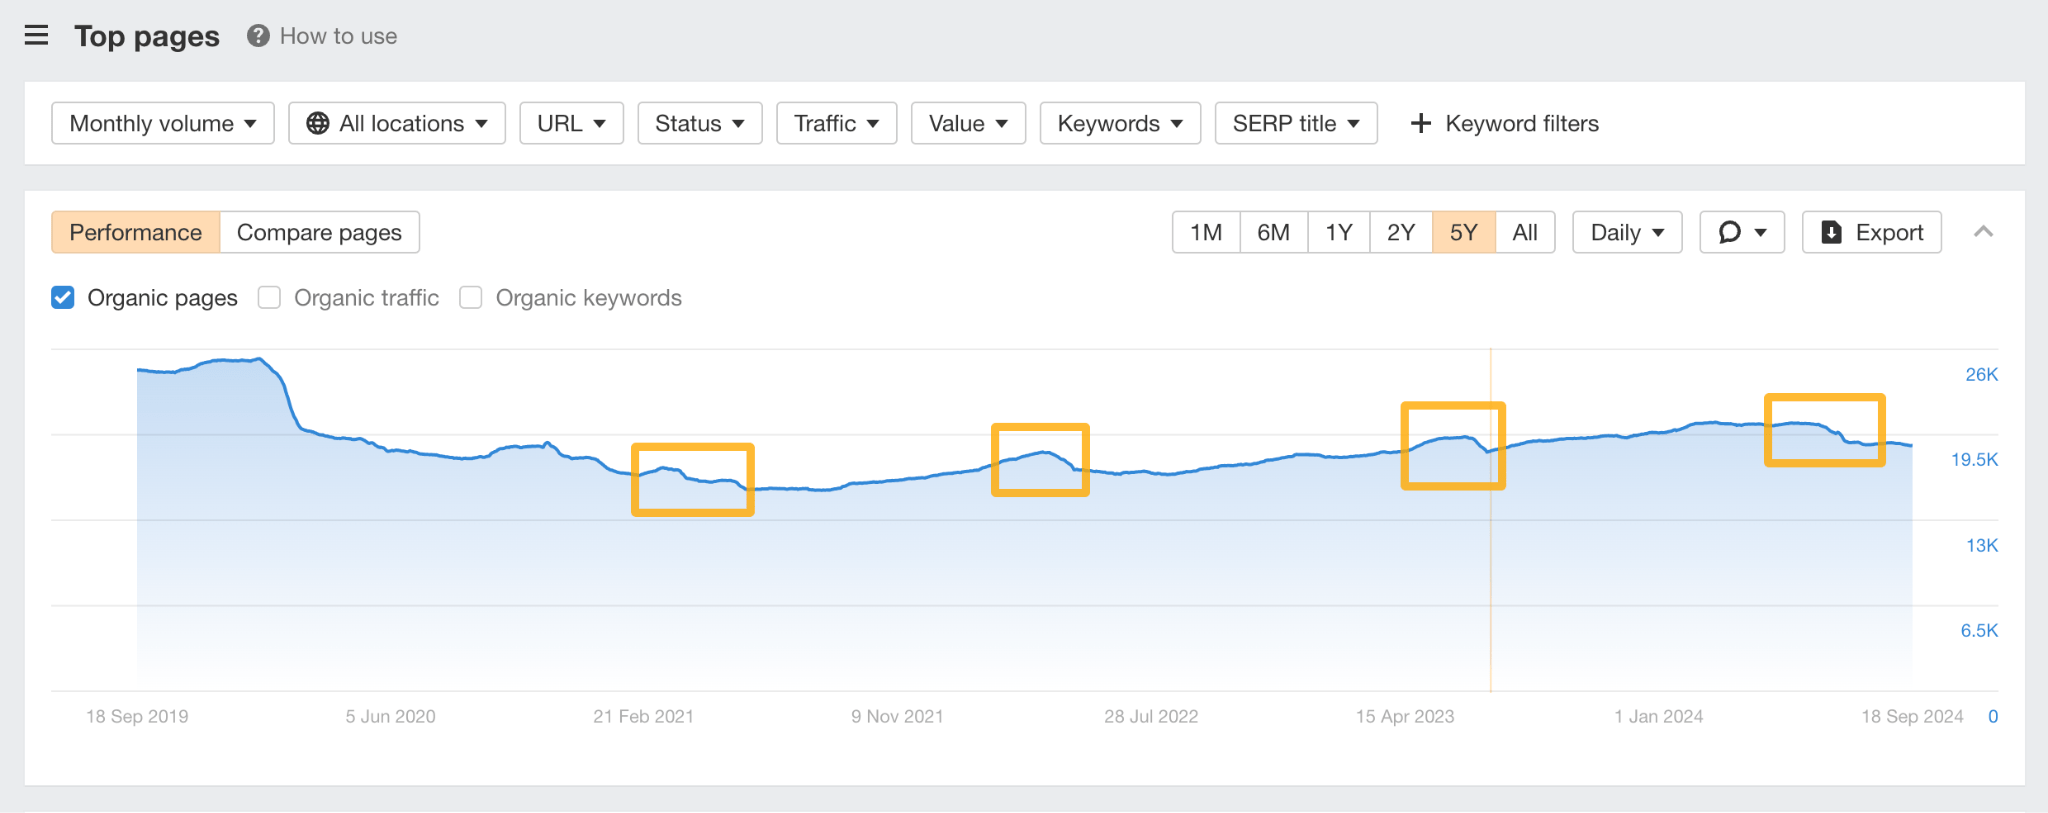Select the 1Y time range

click(1338, 232)
